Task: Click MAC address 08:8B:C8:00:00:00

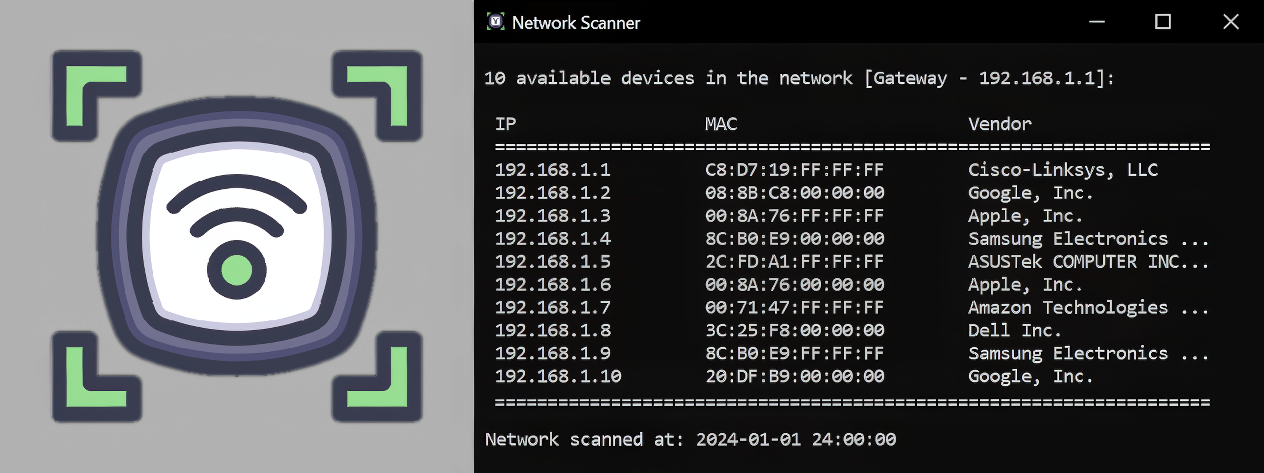Action: tap(795, 193)
